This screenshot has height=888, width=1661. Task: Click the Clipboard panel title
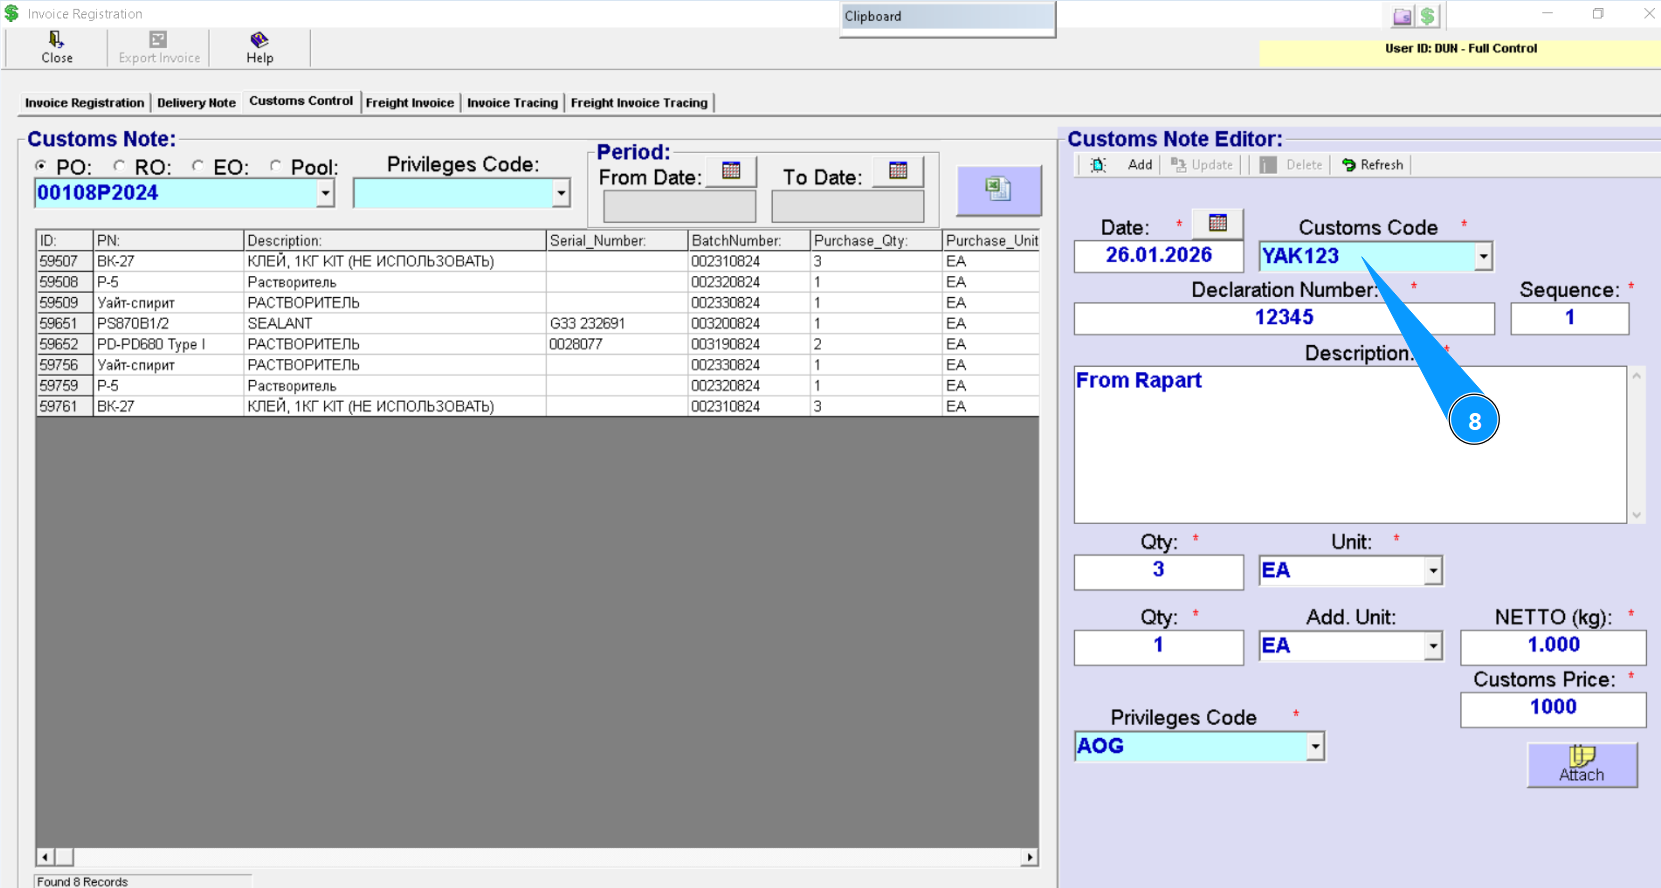point(873,17)
